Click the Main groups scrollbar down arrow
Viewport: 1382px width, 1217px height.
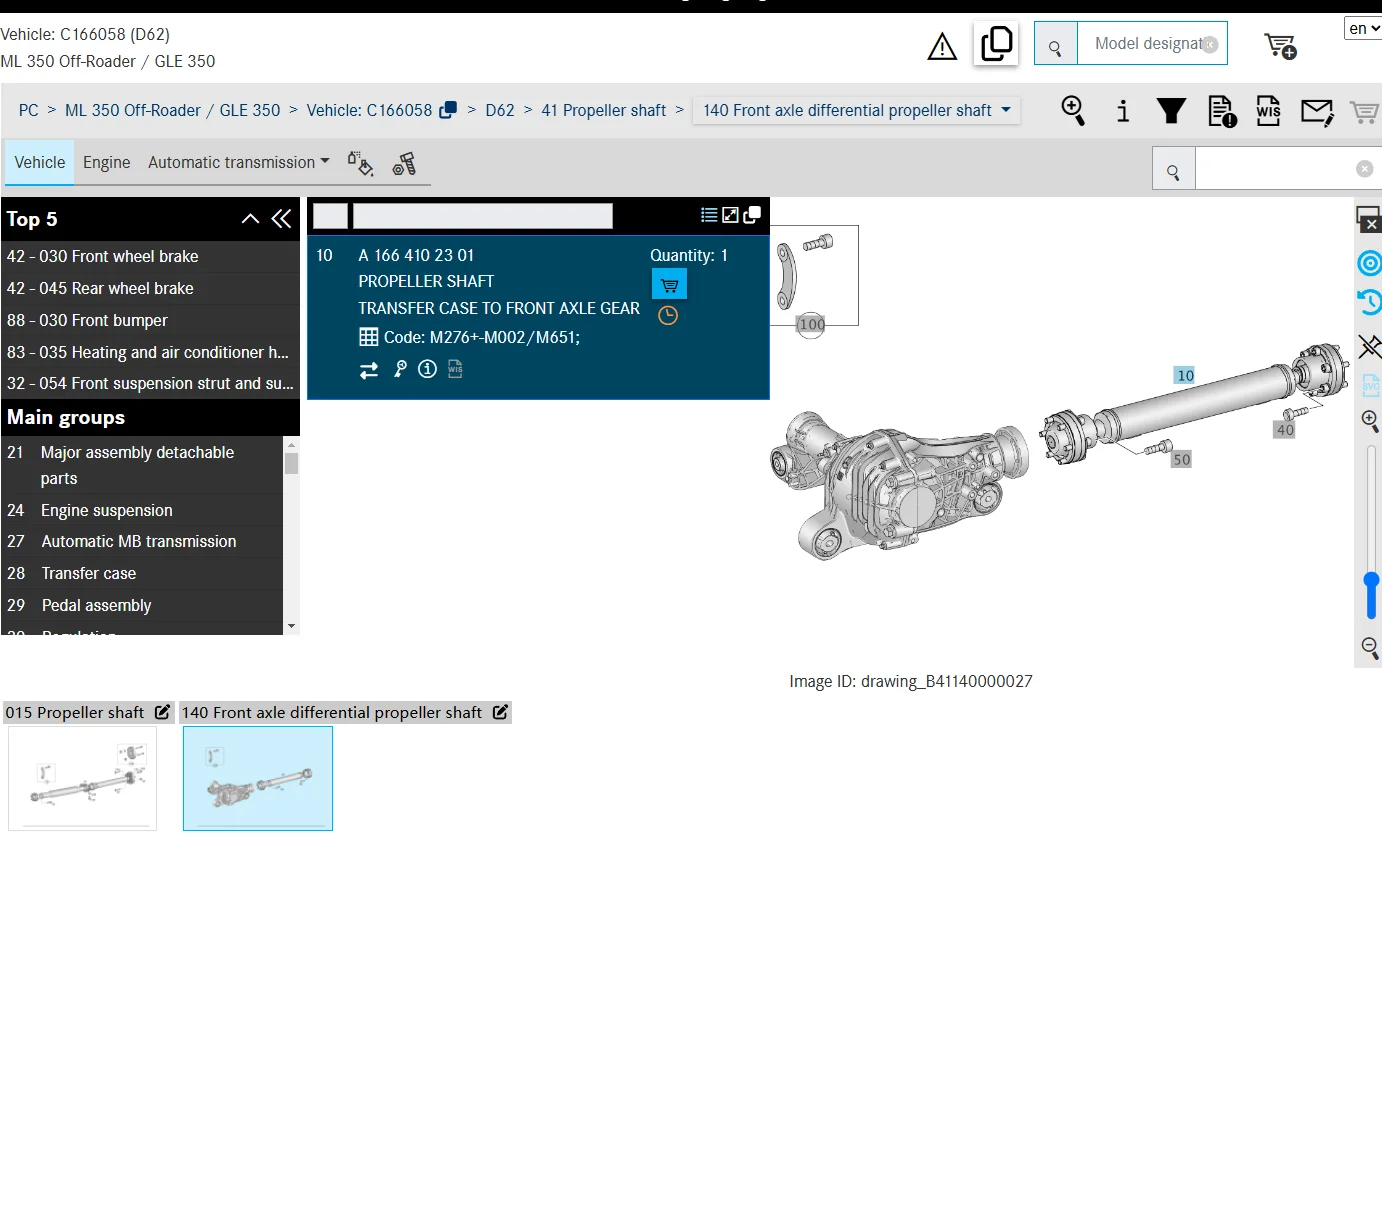pyautogui.click(x=291, y=627)
